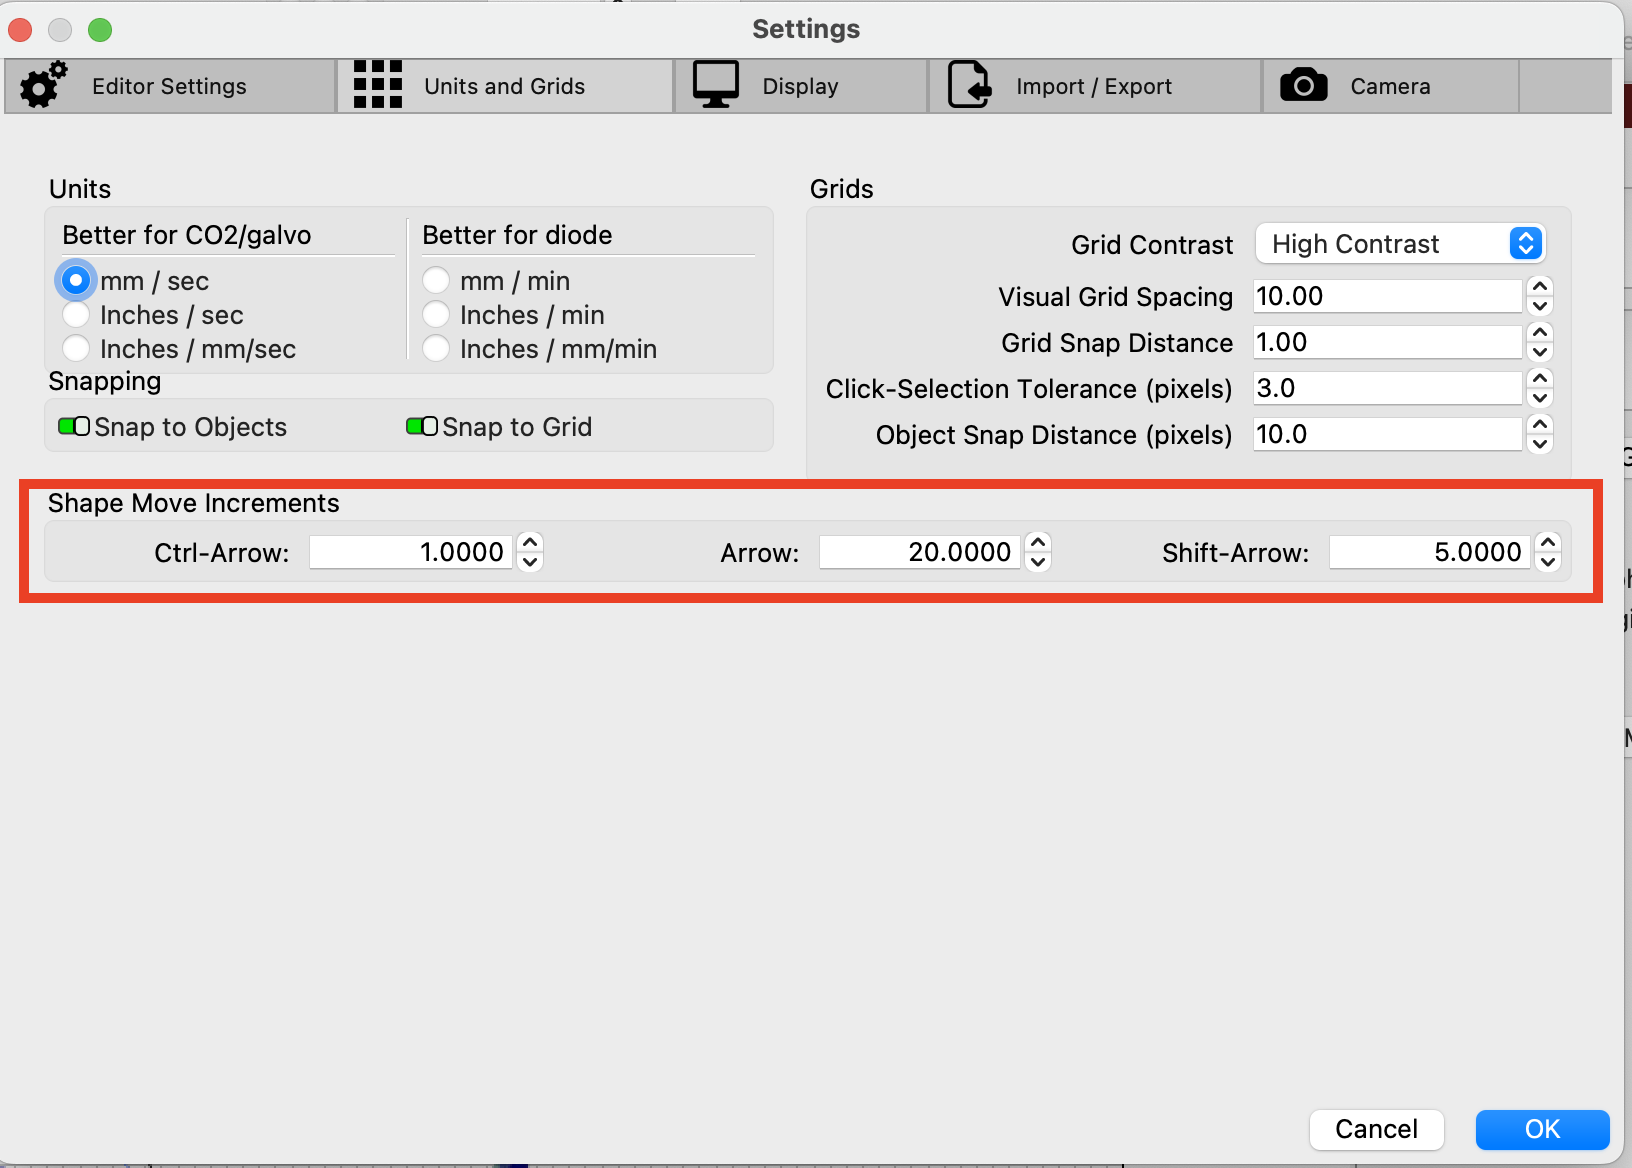Decrease the Shift-Arrow increment
The image size is (1632, 1168).
[1548, 562]
